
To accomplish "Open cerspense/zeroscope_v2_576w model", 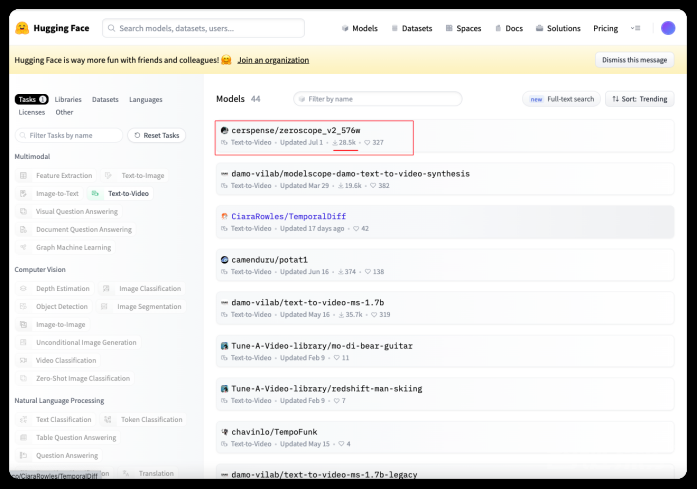I will point(445,136).
